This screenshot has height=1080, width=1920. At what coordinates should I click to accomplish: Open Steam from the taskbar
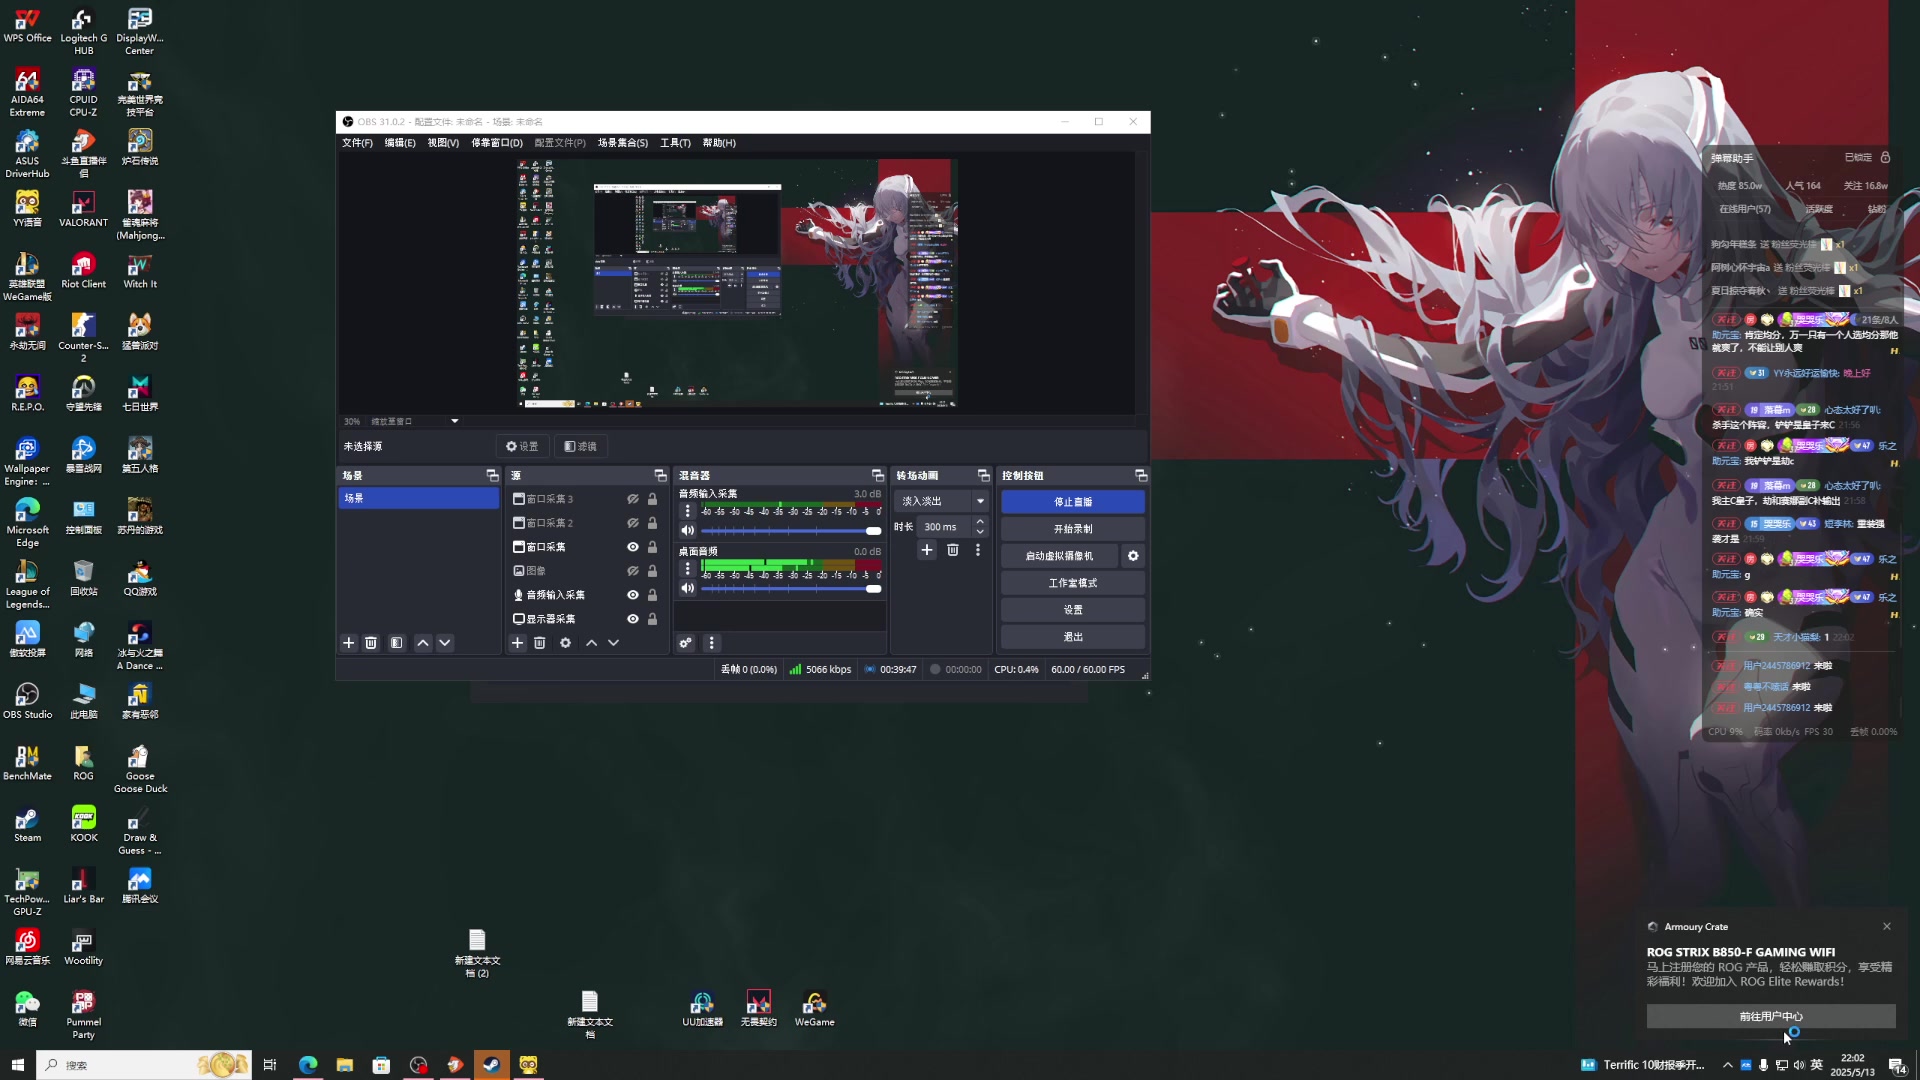pos(491,1065)
